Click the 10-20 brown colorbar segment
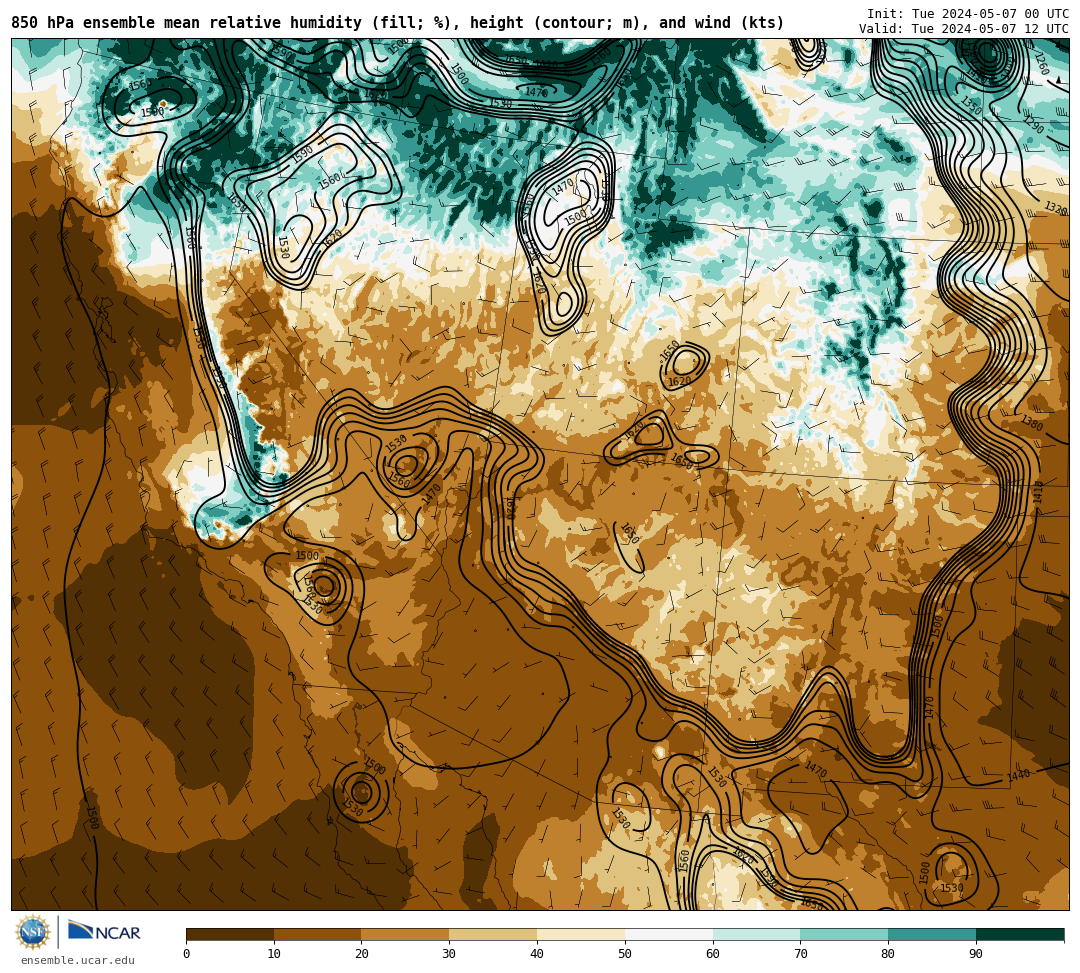This screenshot has width=1080, height=973. (x=318, y=934)
